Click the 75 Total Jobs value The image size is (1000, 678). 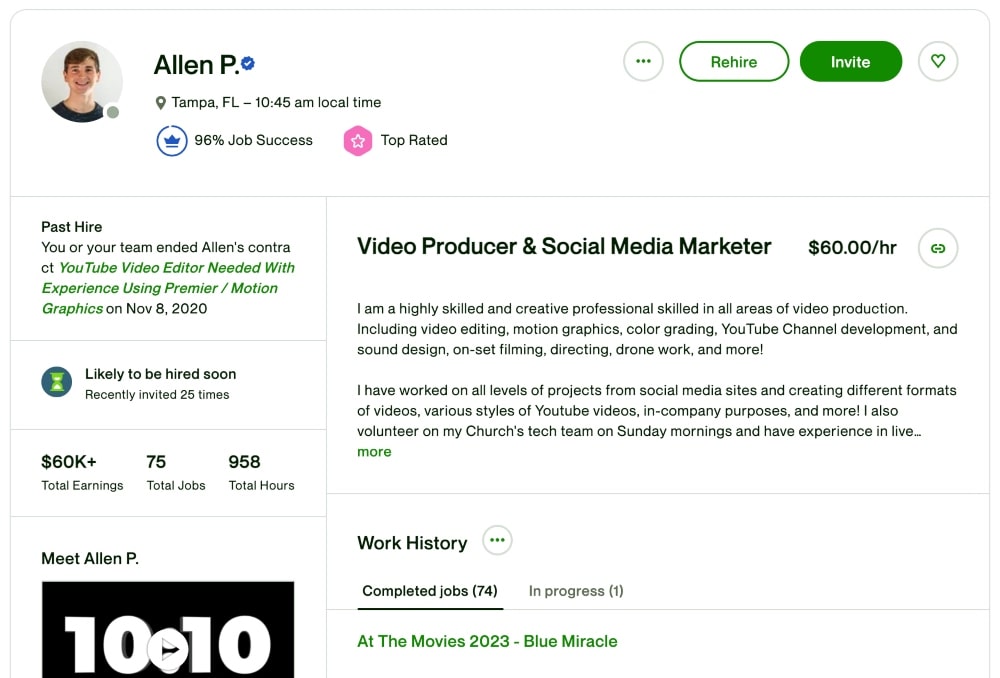[x=156, y=462]
